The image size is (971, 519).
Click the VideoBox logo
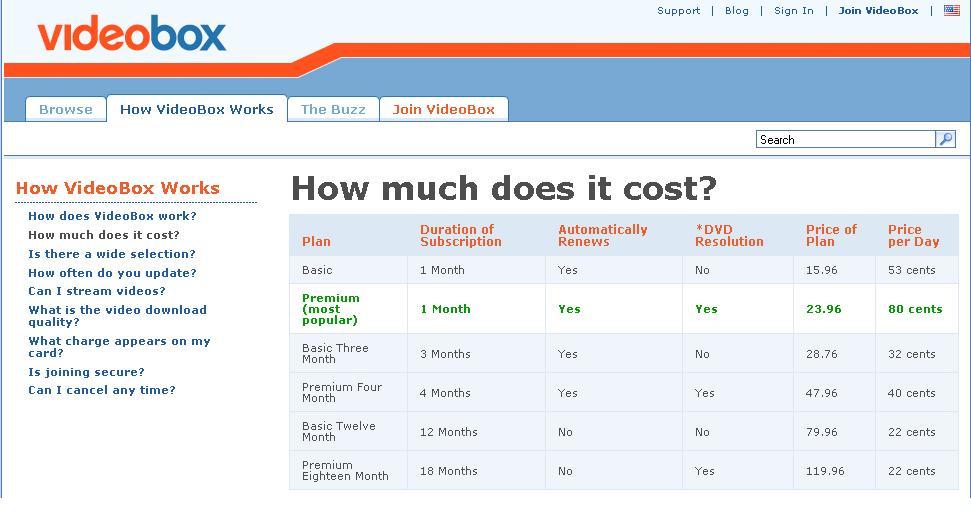132,33
